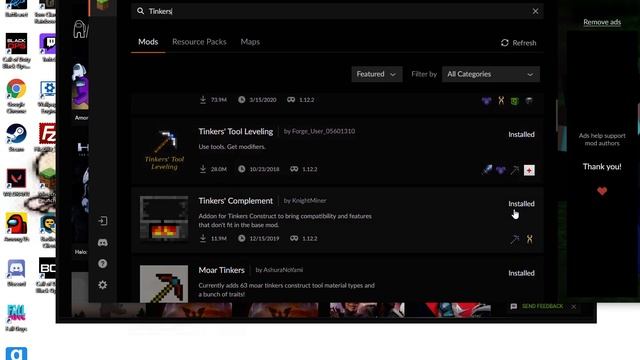Click Installed for Tinkers' Tool Leveling
Screen dimensions: 640x360
pyautogui.click(x=521, y=134)
